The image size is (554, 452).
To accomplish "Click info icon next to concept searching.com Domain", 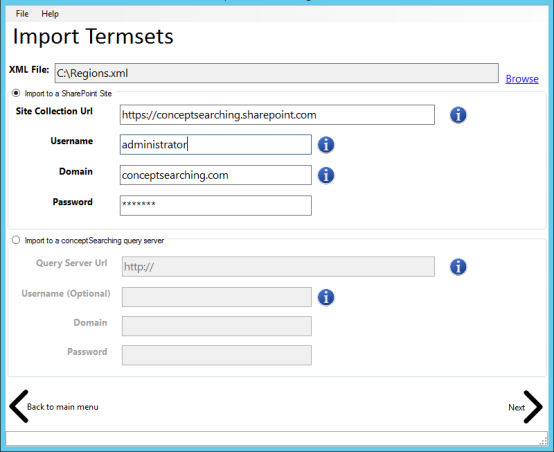I will 326,175.
